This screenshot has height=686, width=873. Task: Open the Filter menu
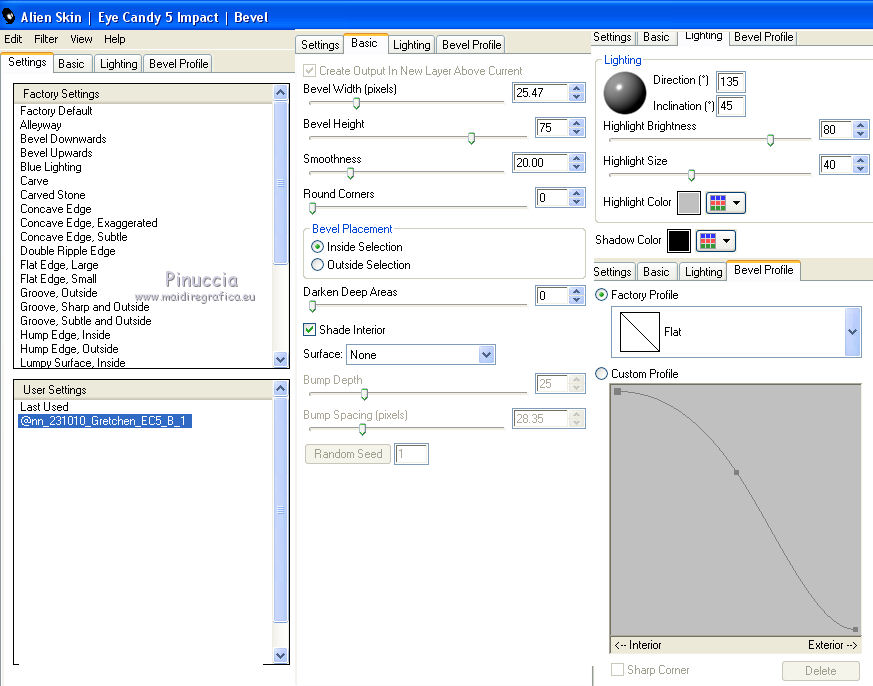click(x=46, y=39)
